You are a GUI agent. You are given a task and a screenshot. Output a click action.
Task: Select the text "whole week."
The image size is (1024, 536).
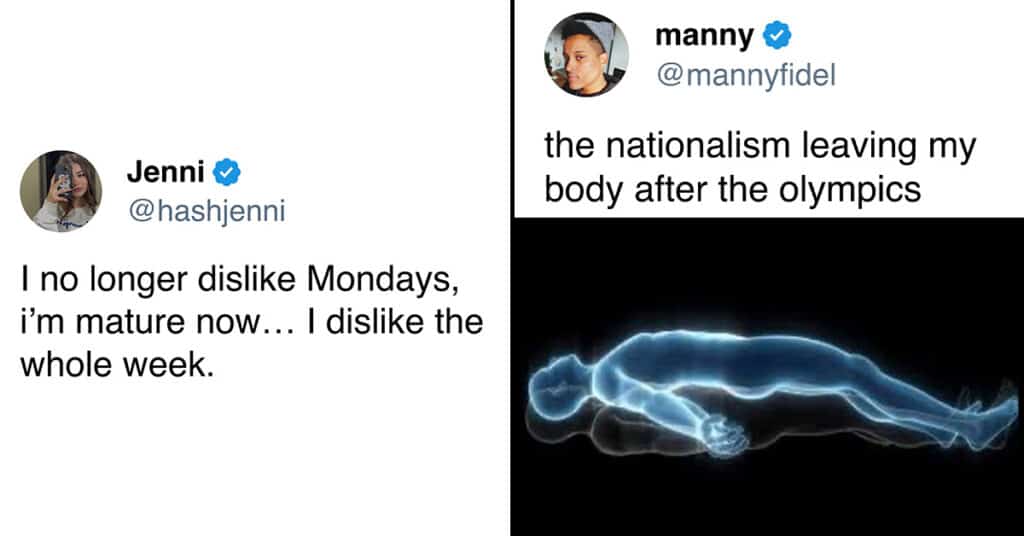[117, 364]
